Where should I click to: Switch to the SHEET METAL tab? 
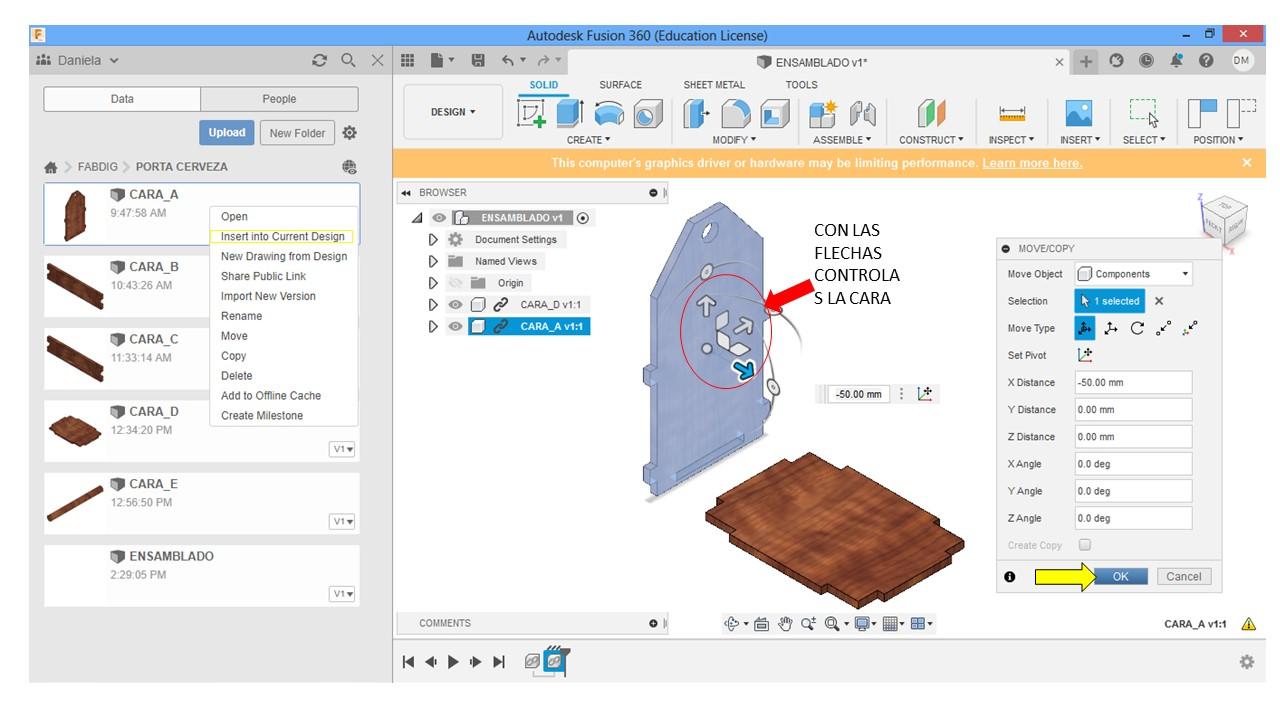(714, 85)
